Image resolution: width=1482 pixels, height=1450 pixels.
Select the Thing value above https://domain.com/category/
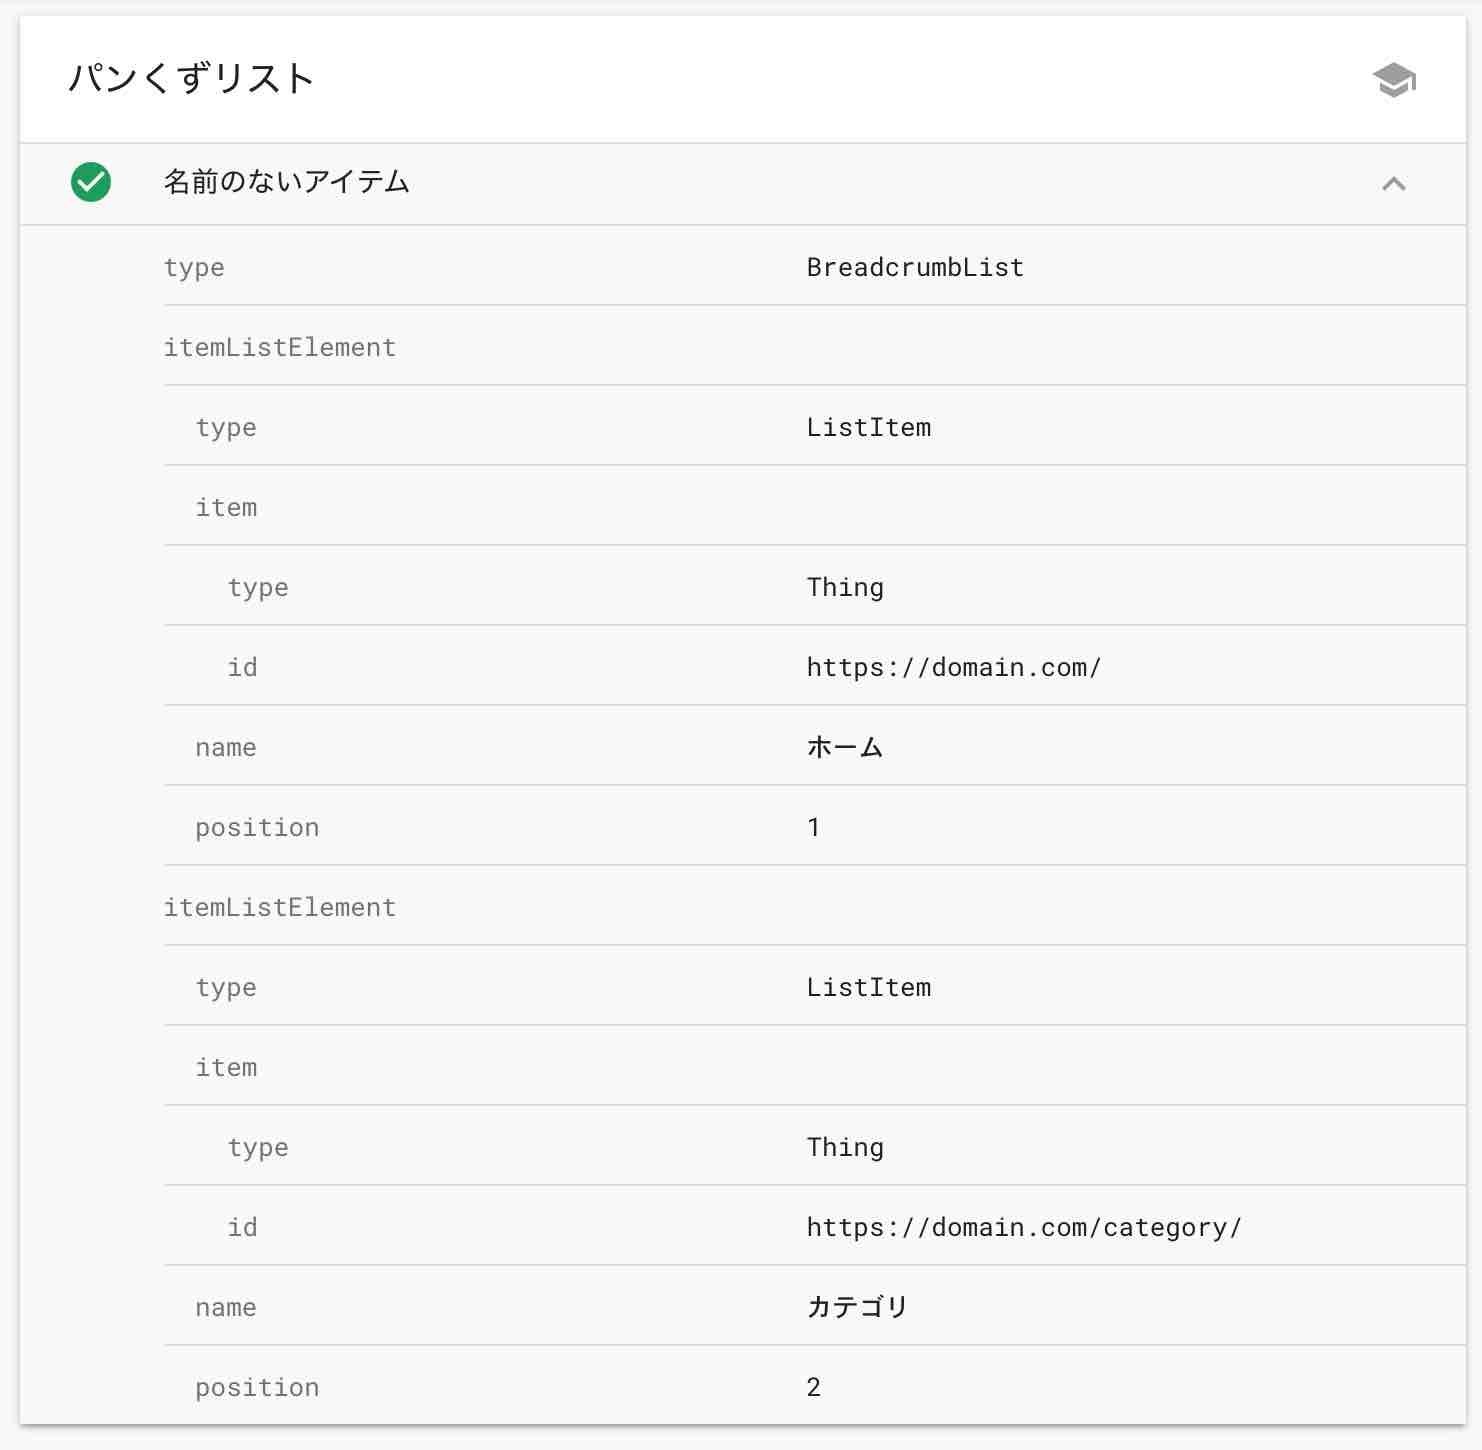click(845, 1147)
